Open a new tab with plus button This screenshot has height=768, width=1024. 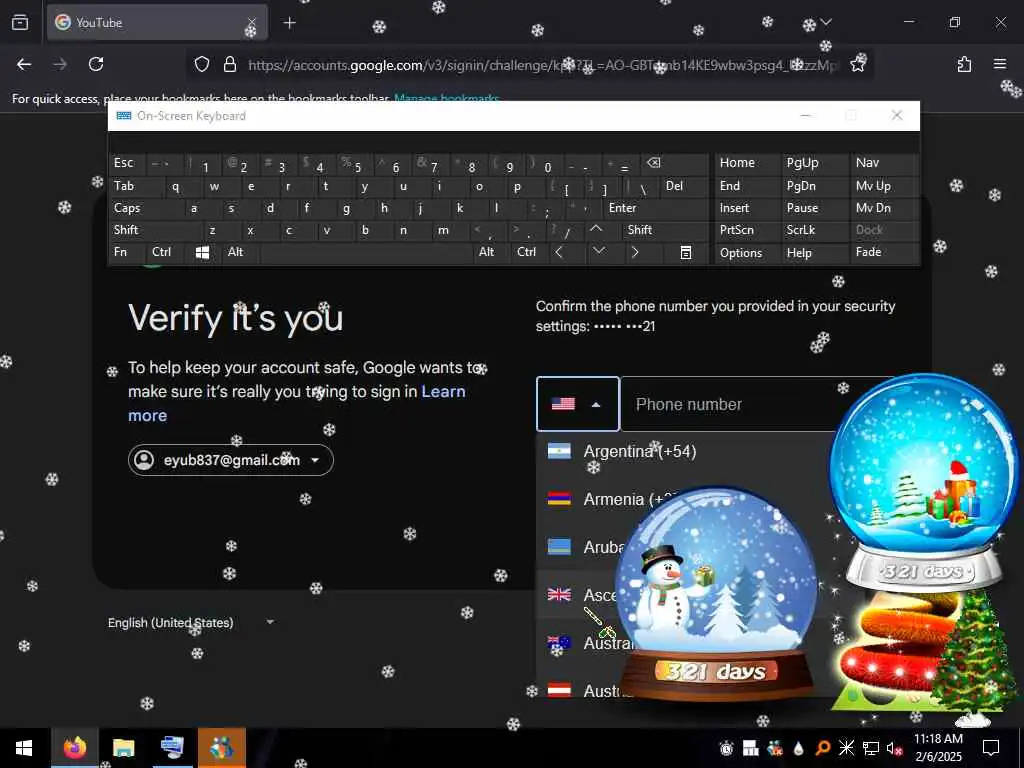289,23
